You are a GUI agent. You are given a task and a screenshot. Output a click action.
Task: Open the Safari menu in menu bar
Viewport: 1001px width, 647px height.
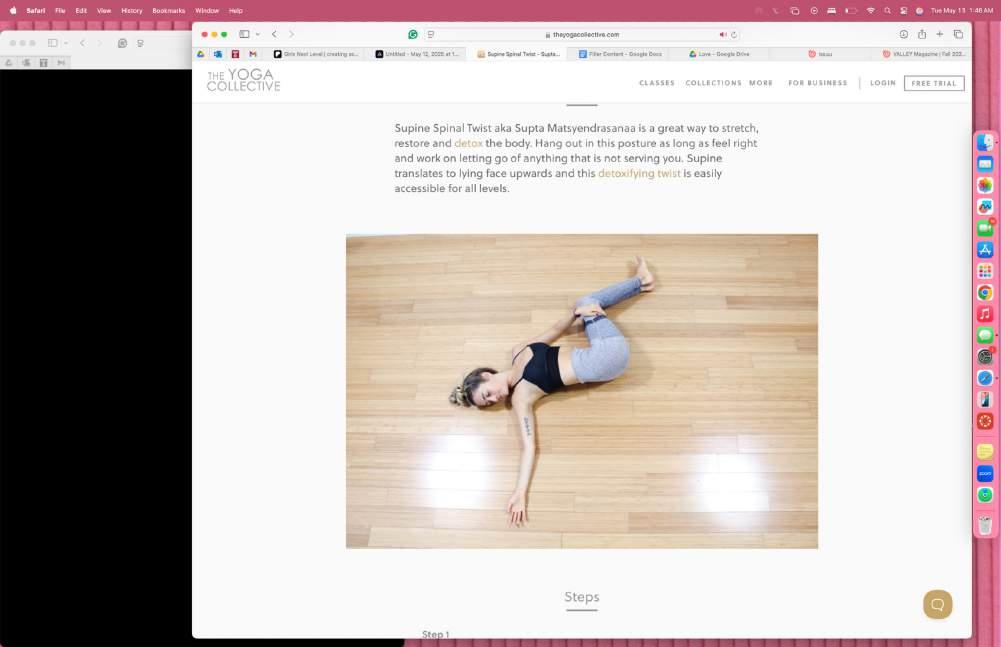pyautogui.click(x=36, y=10)
